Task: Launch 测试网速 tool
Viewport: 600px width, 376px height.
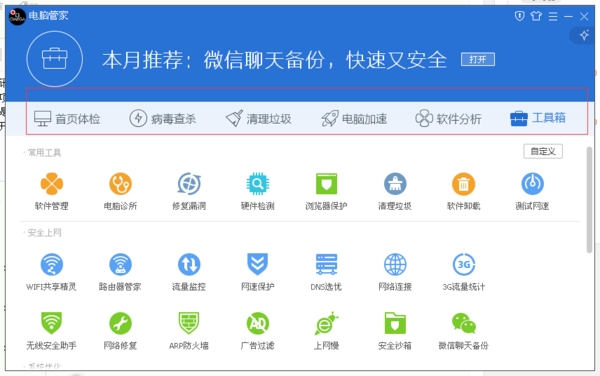Action: (532, 191)
